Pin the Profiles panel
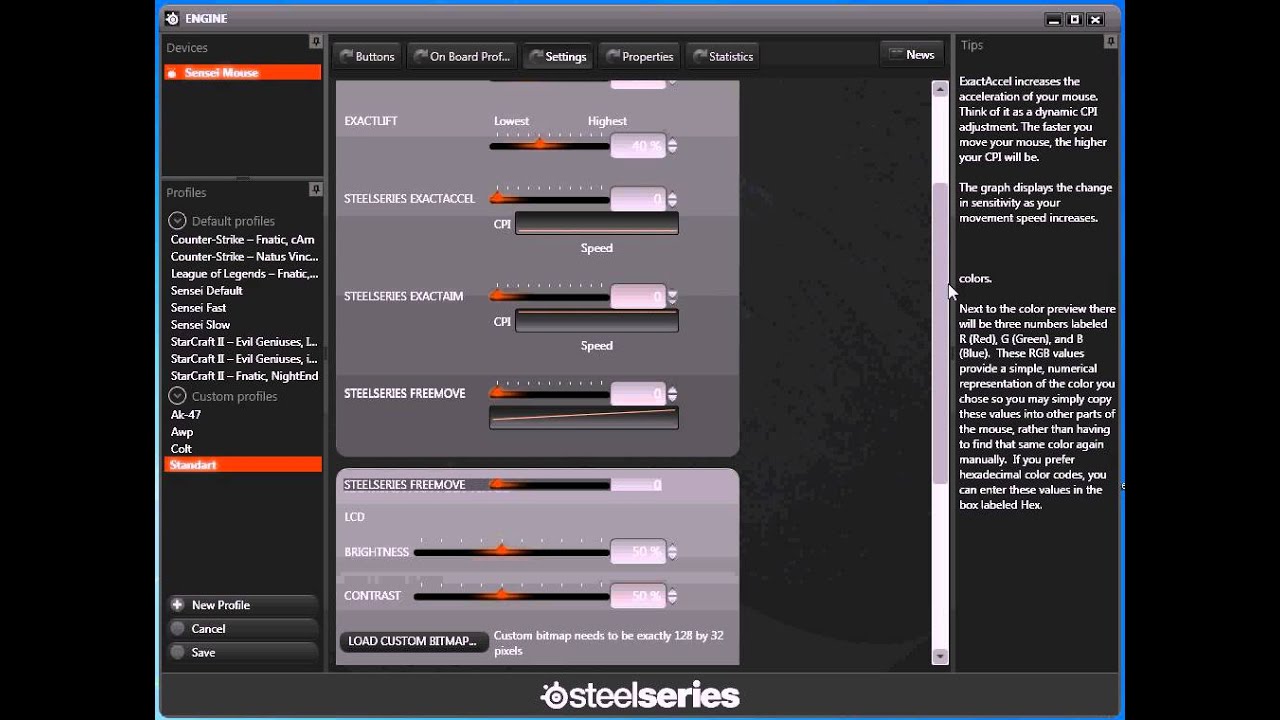Viewport: 1280px width, 720px height. [316, 189]
